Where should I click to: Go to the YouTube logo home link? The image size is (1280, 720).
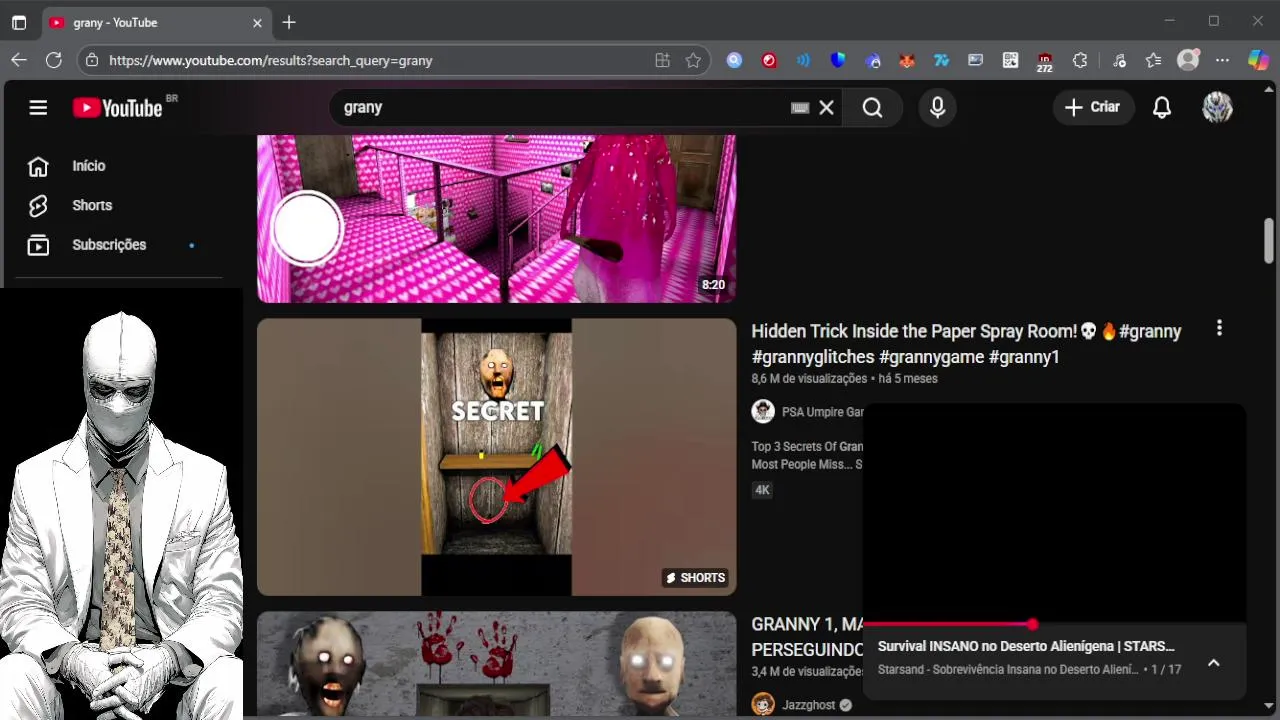tap(117, 107)
